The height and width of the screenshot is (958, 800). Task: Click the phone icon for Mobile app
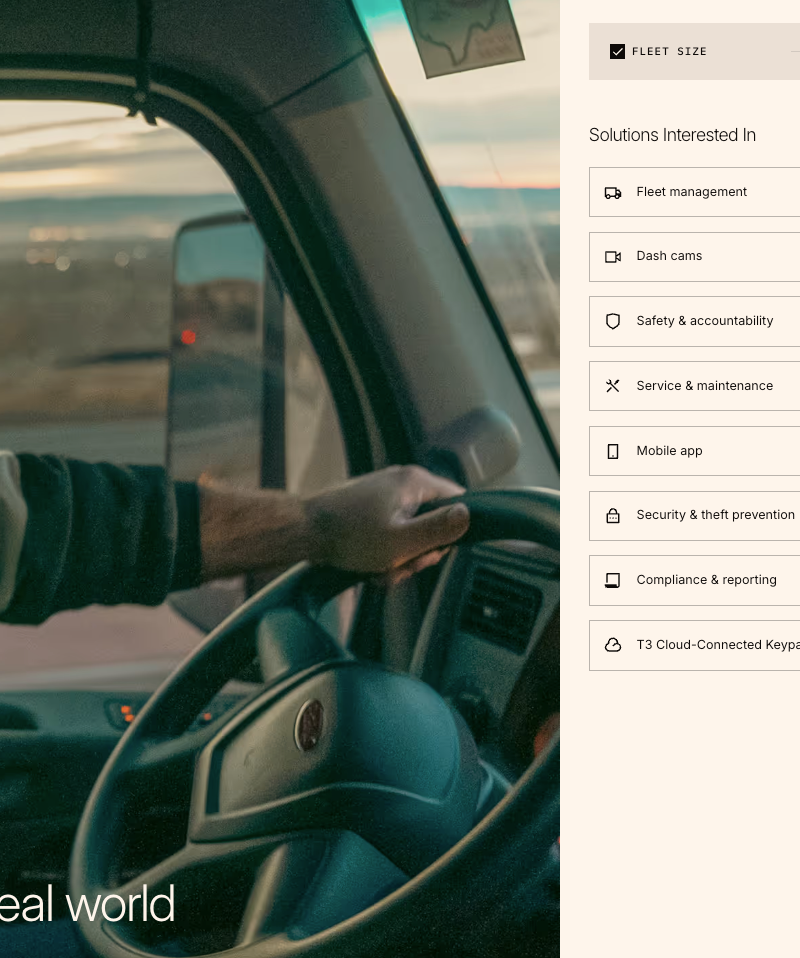click(x=612, y=452)
